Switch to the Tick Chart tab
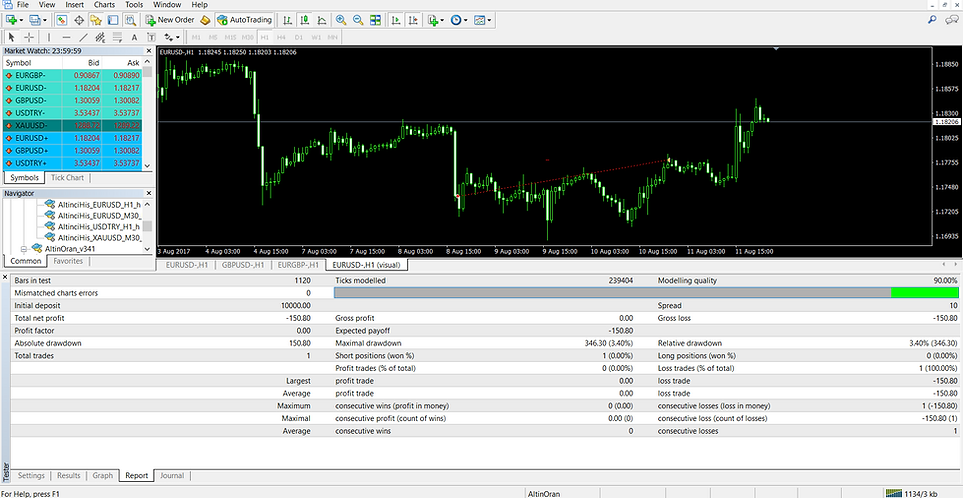 [67, 177]
